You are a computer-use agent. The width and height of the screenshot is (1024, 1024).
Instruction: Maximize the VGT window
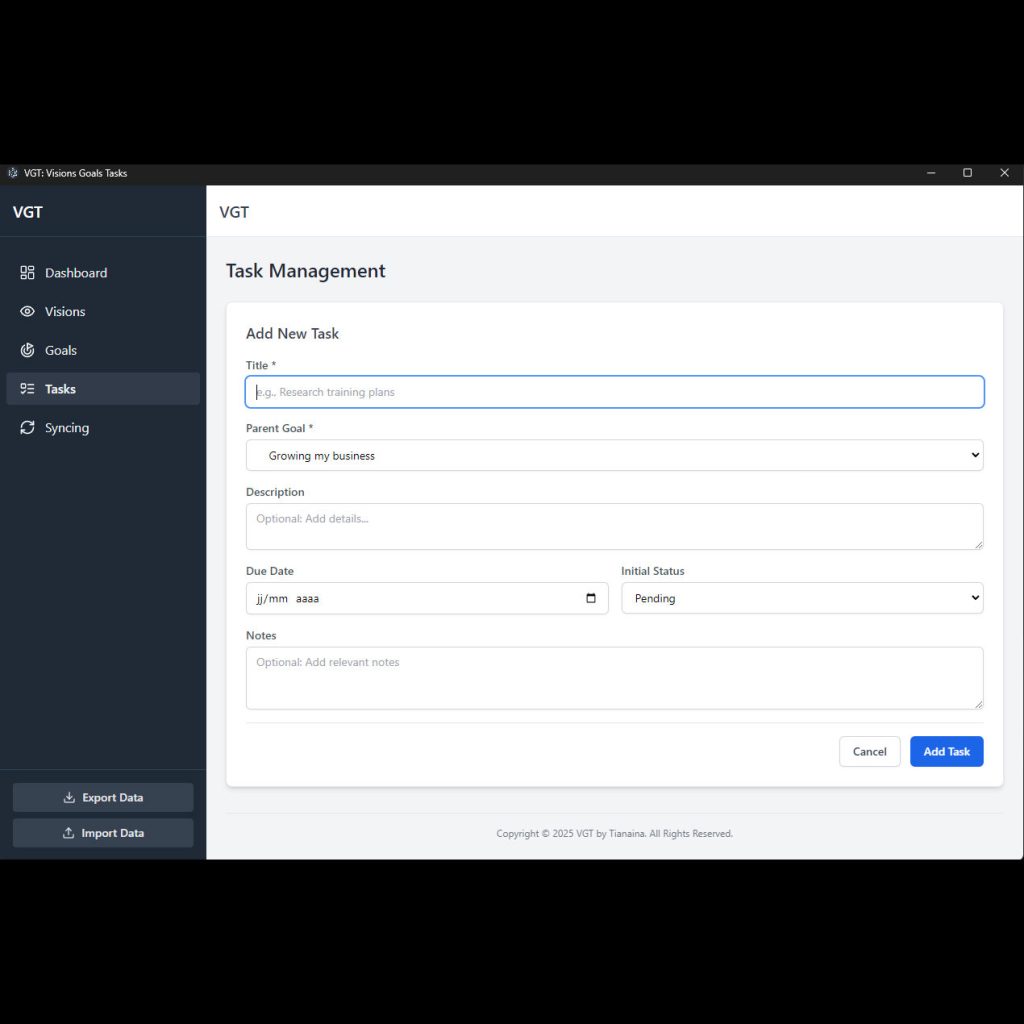tap(967, 173)
